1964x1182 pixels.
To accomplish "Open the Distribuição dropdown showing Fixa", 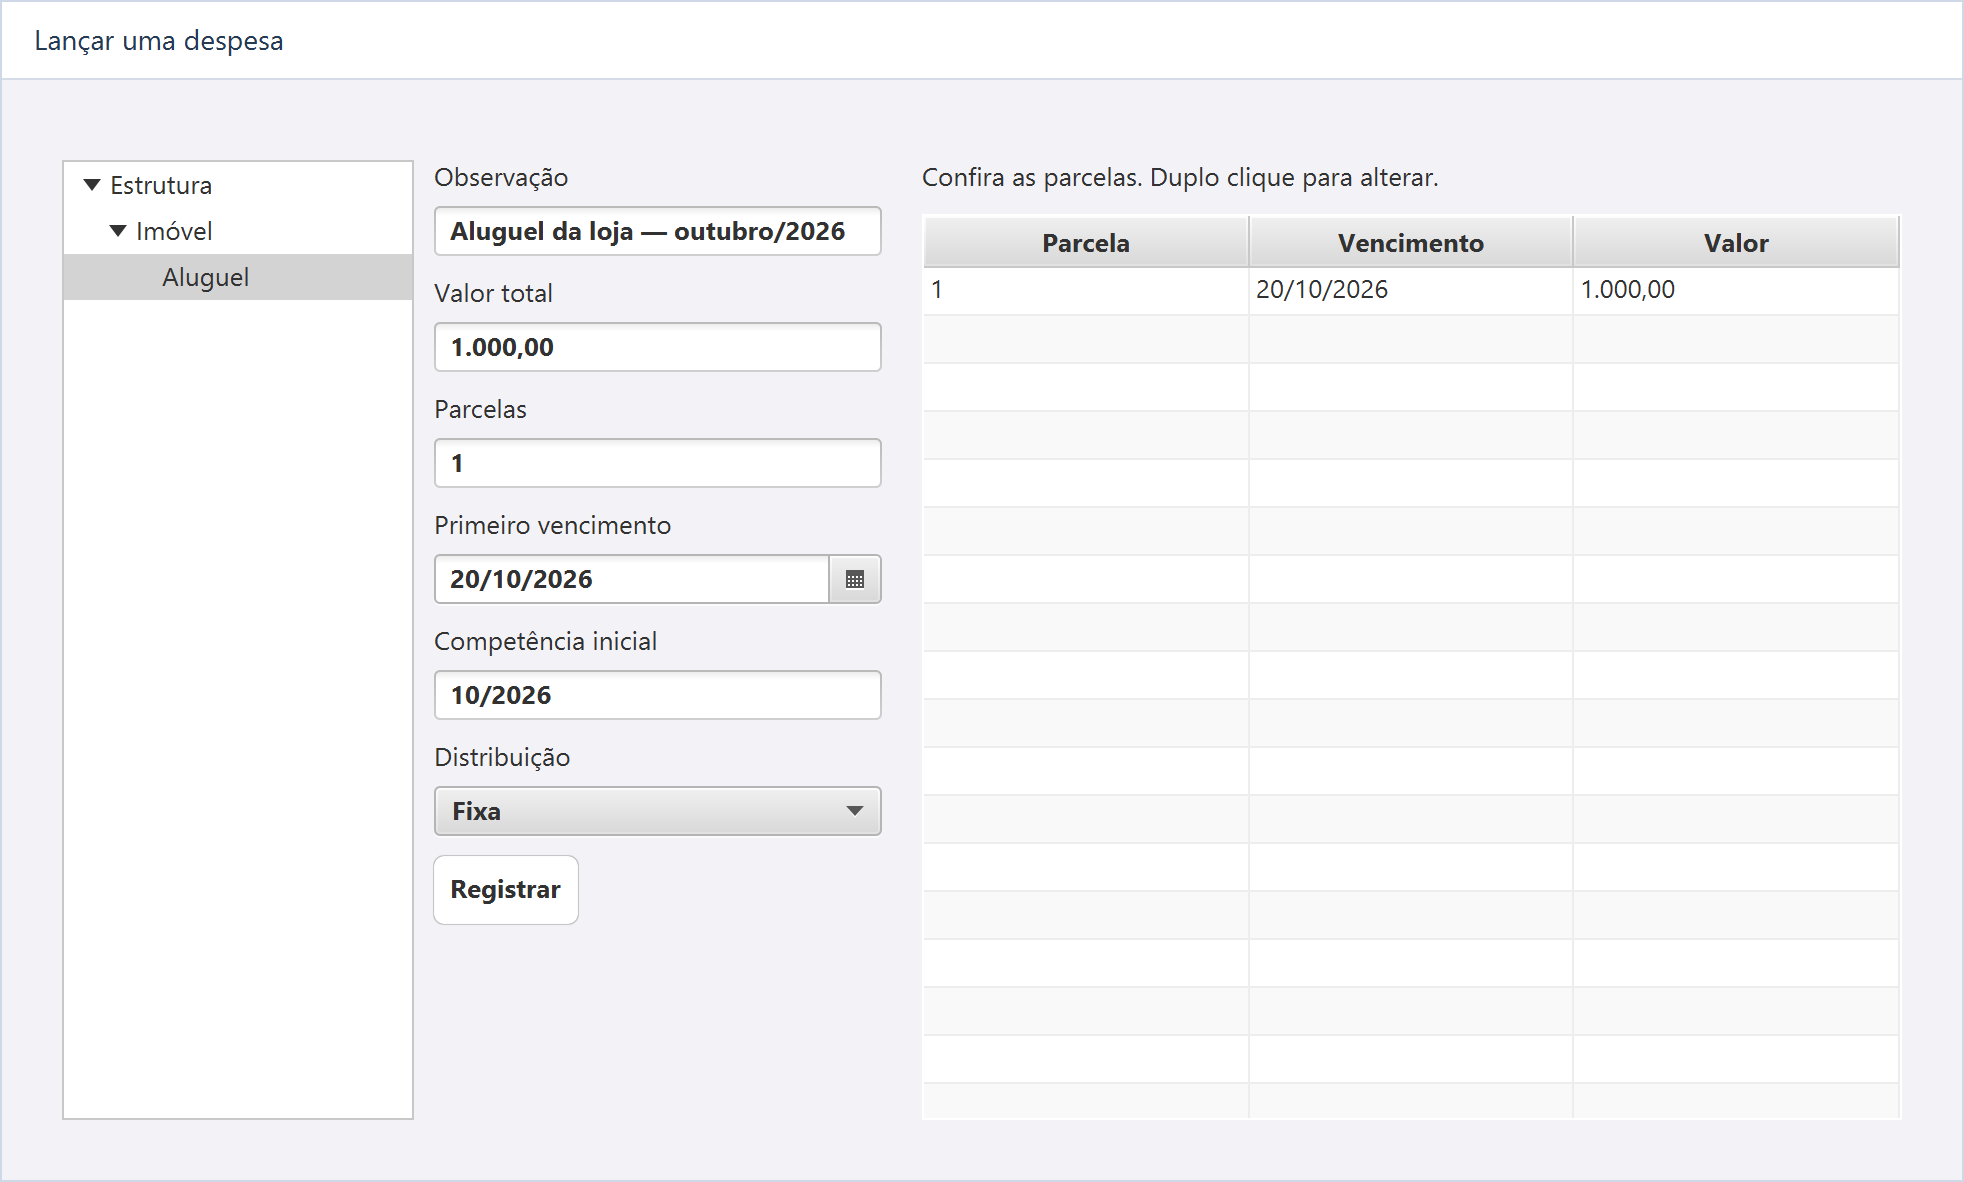I will (658, 811).
